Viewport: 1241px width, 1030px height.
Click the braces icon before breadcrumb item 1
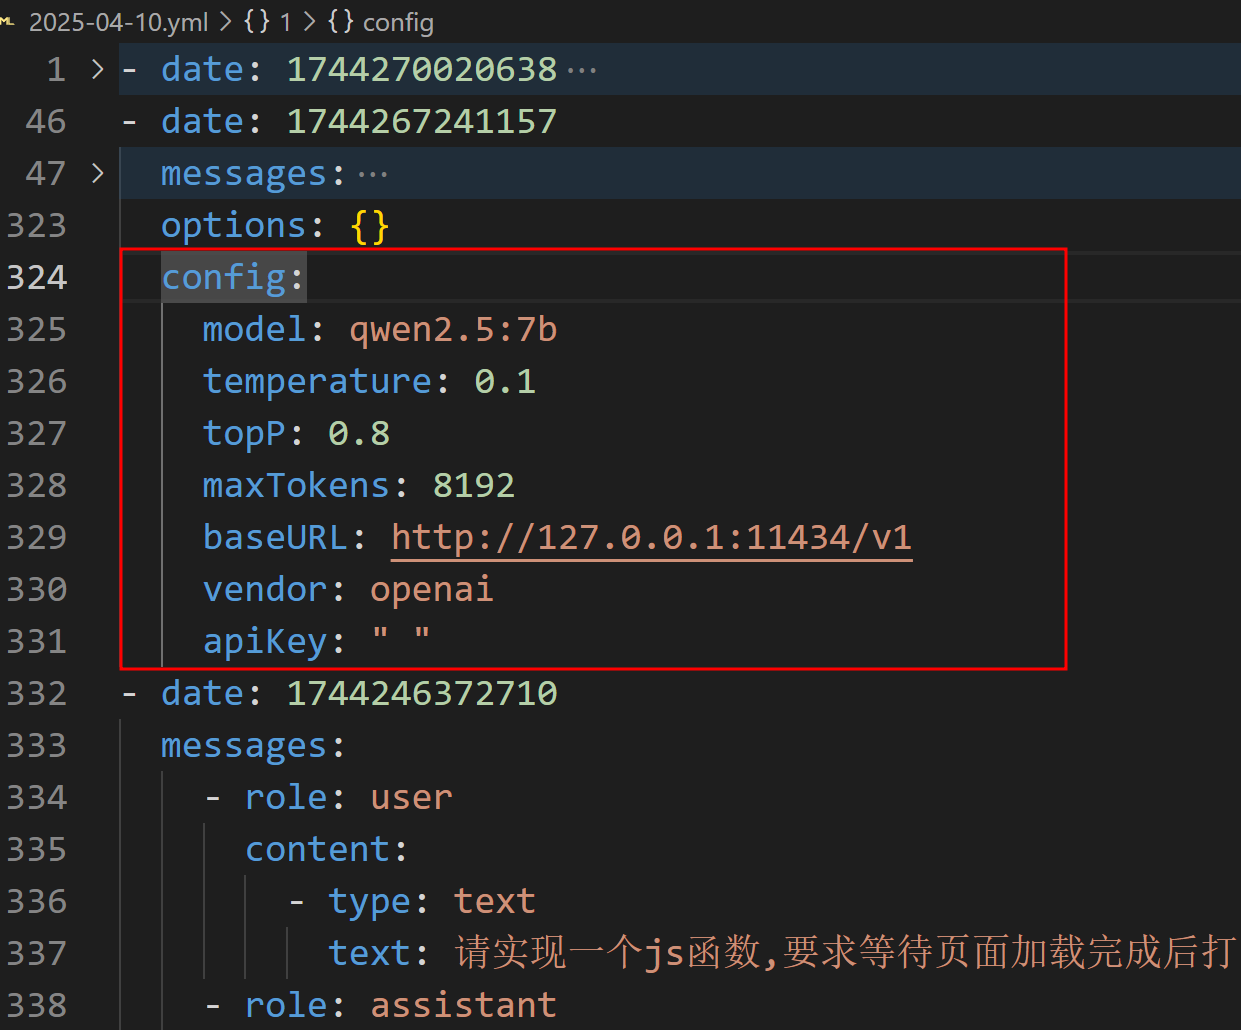click(257, 21)
